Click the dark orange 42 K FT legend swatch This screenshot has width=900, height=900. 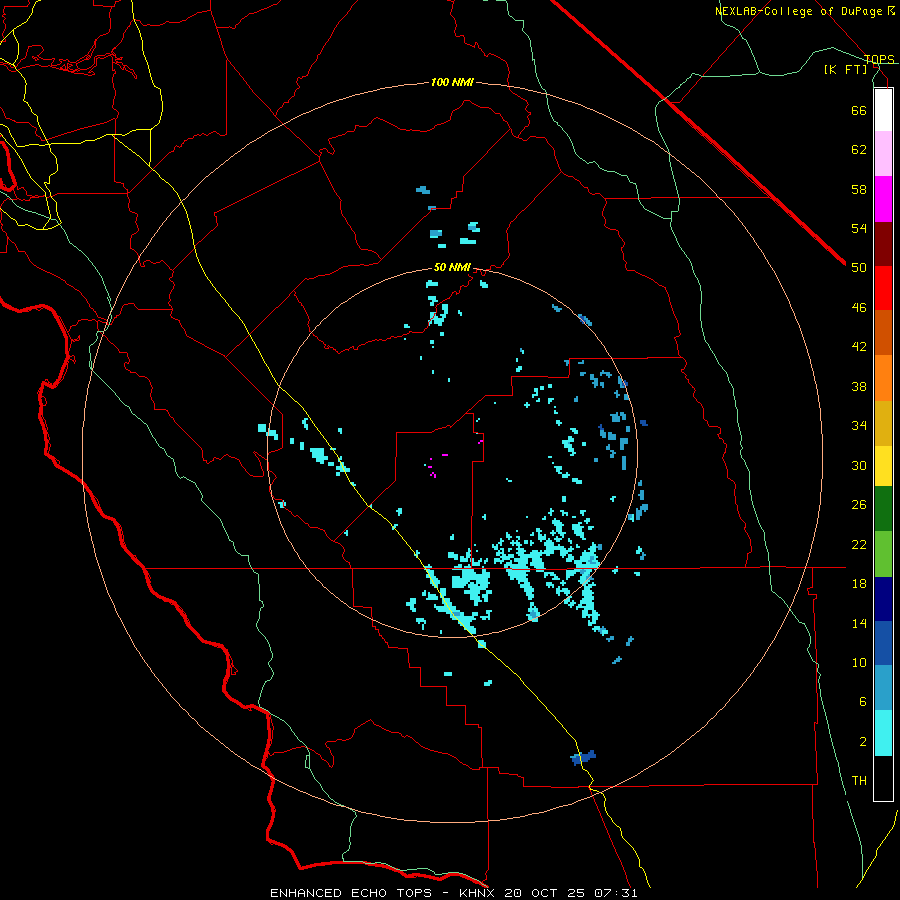883,333
